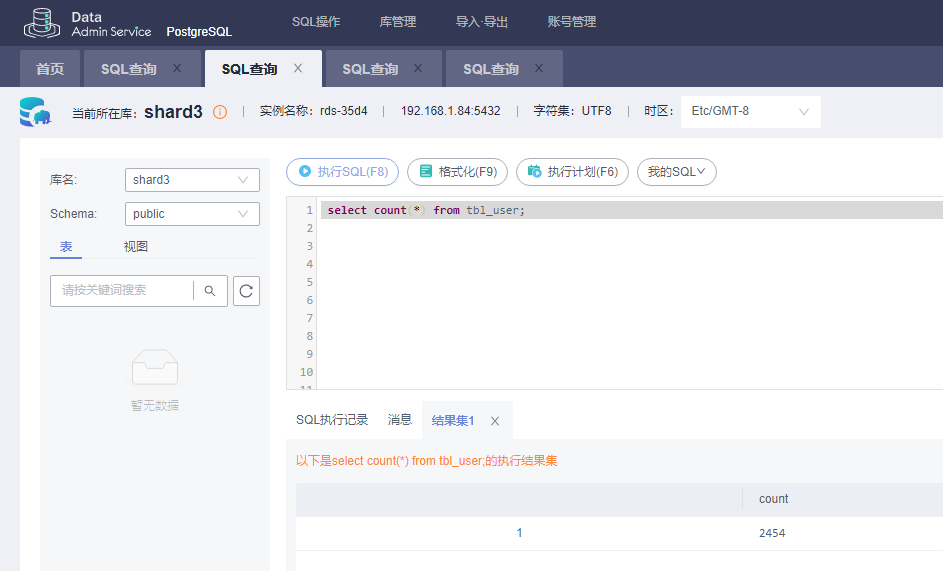
Task: Close the first SQL查询 tab
Action: tap(177, 69)
